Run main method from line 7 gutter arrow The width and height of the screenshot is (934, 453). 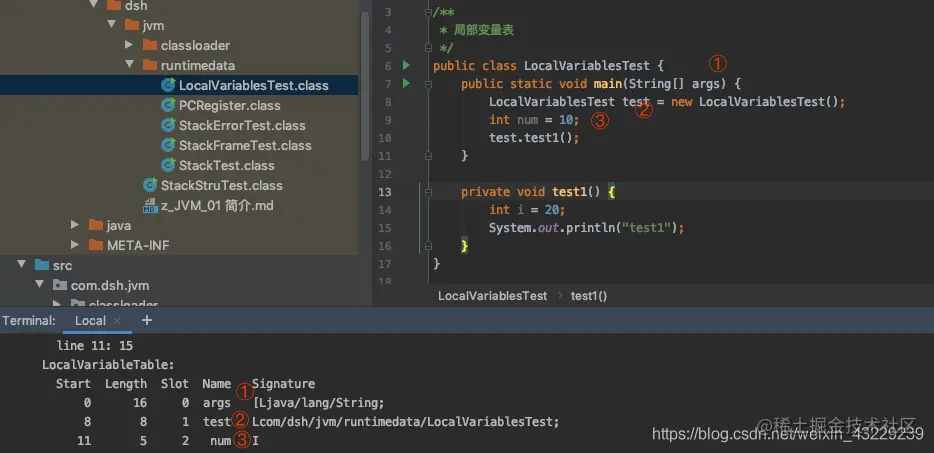coord(406,83)
